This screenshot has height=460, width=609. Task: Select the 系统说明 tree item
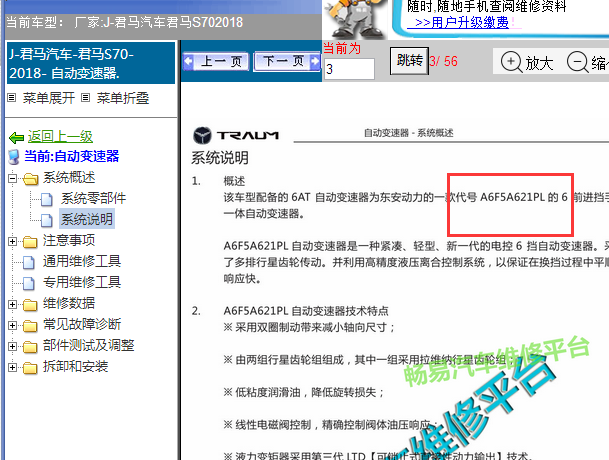click(87, 219)
